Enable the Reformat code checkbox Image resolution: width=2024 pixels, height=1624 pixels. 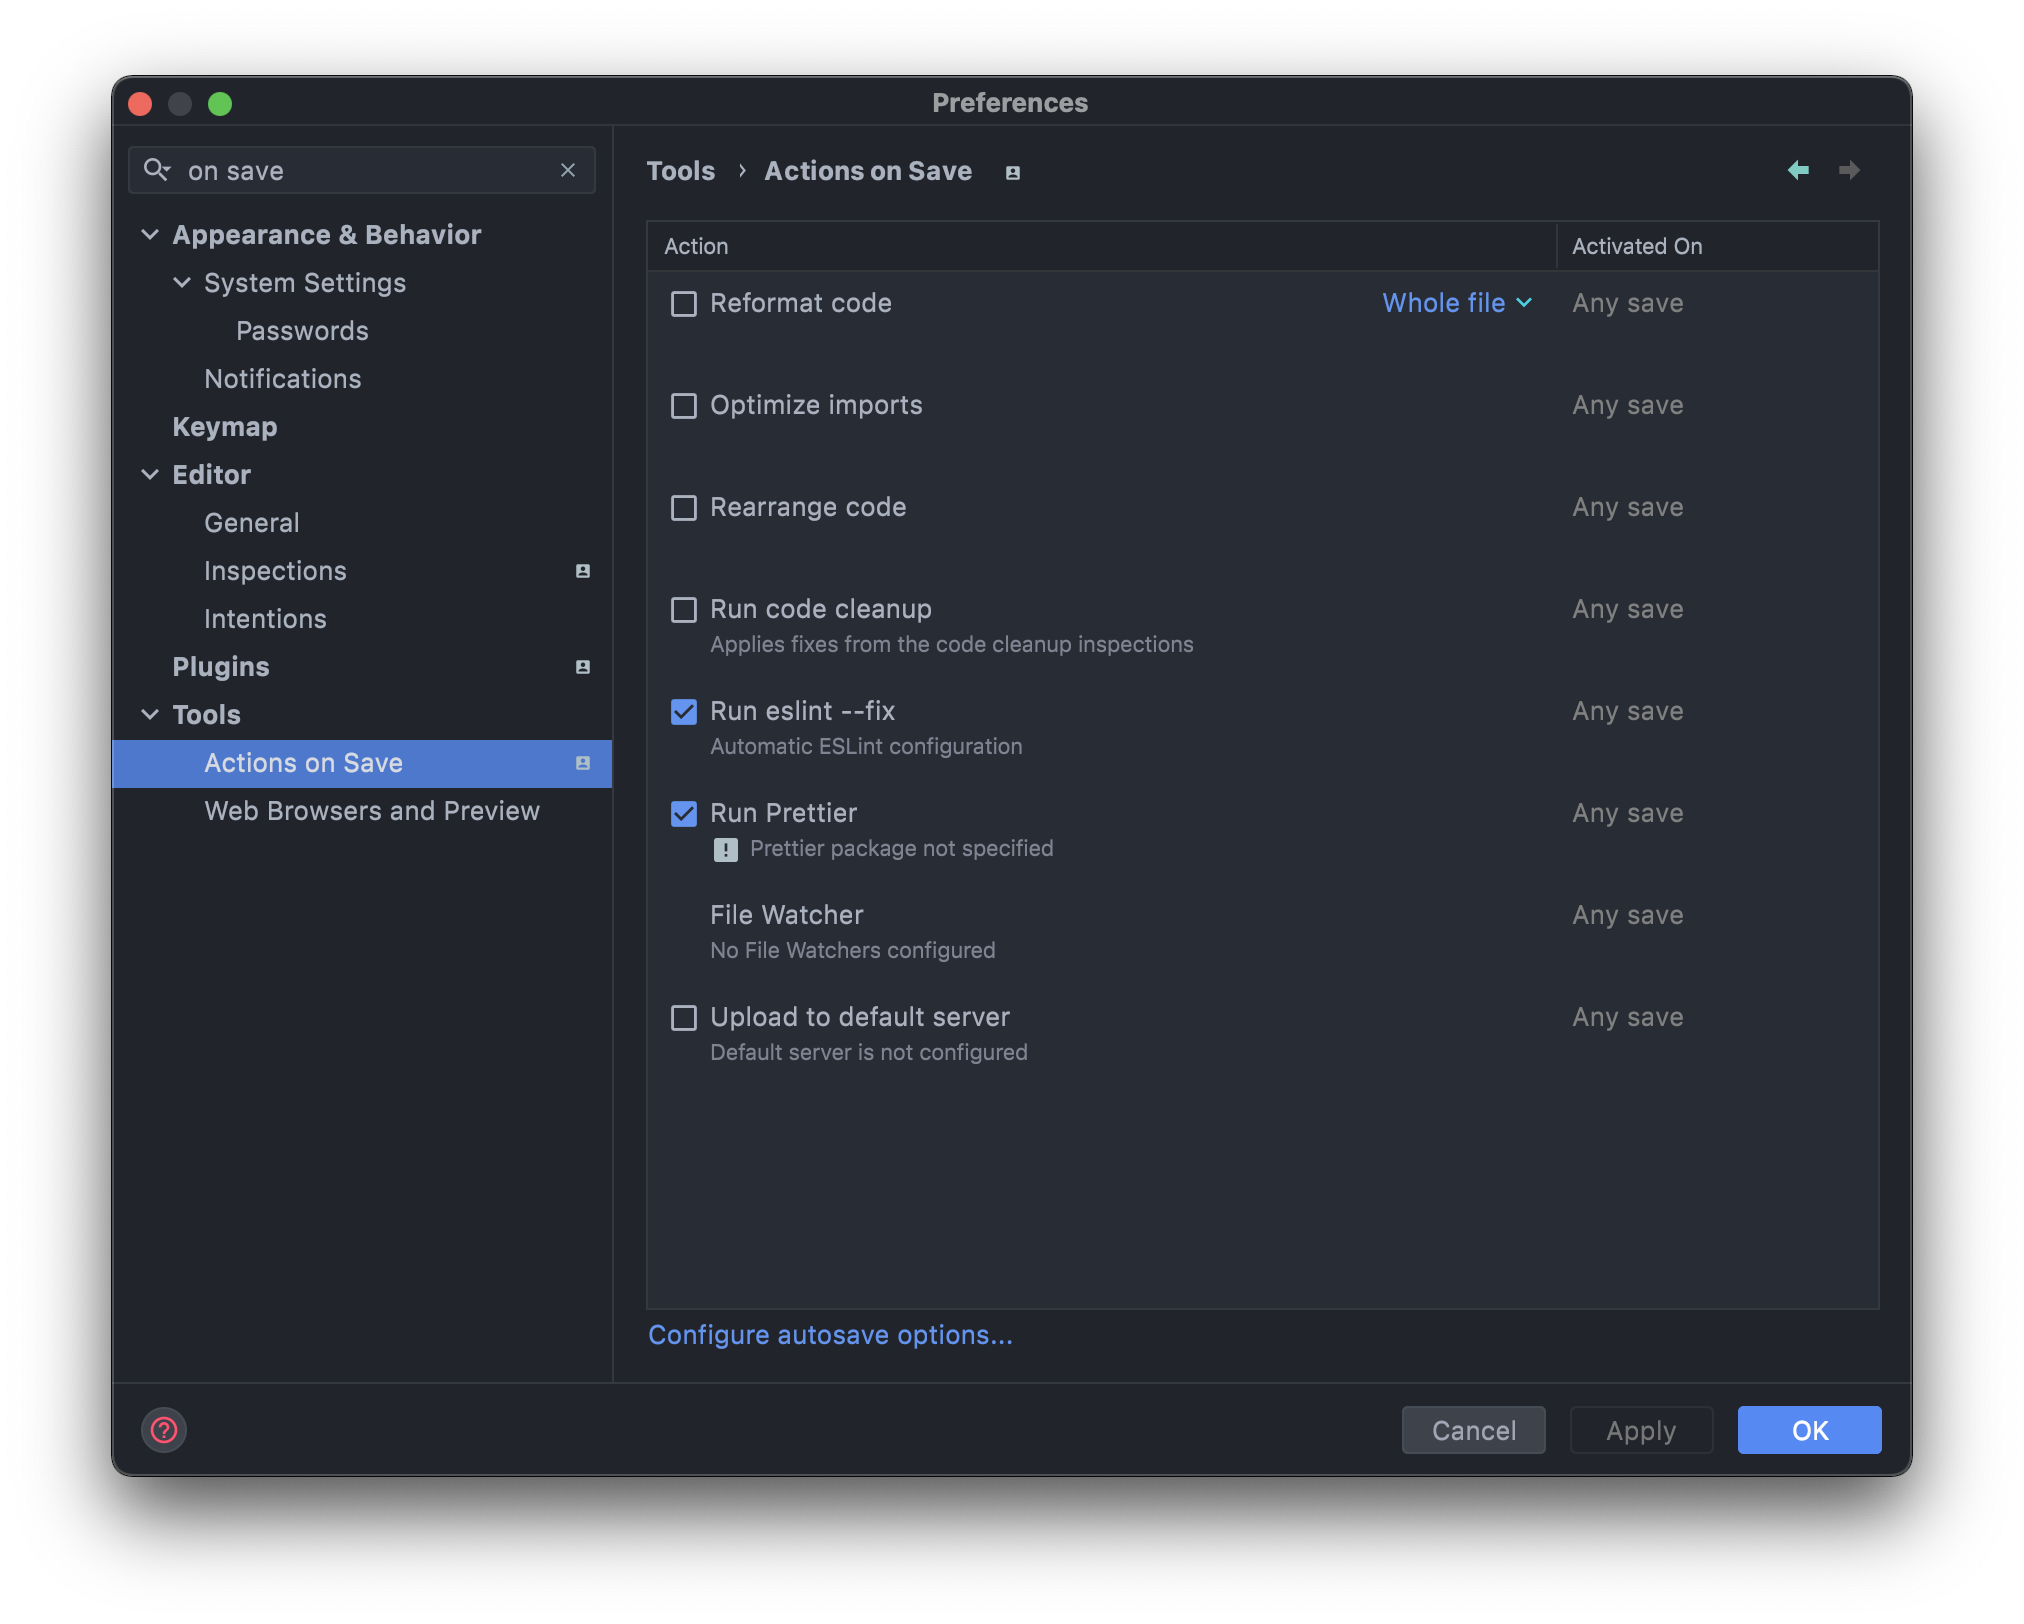click(684, 304)
